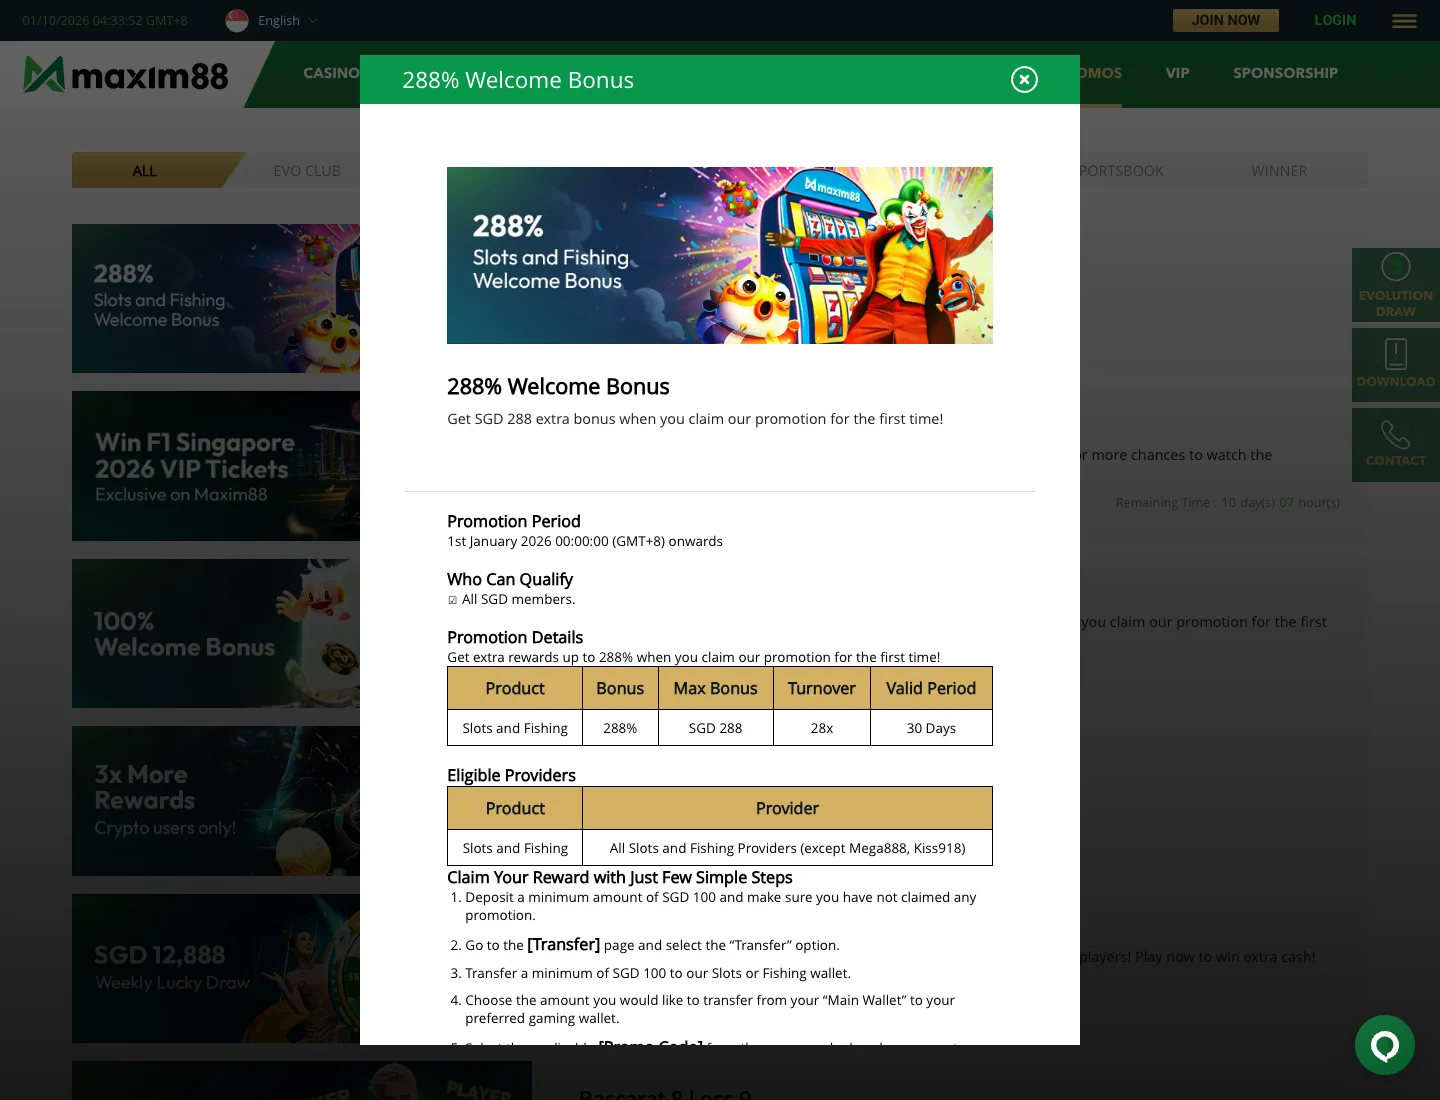Open the SGD 12,888 Weekly Lucky Draw promo
The image size is (1440, 1100).
pyautogui.click(x=216, y=969)
